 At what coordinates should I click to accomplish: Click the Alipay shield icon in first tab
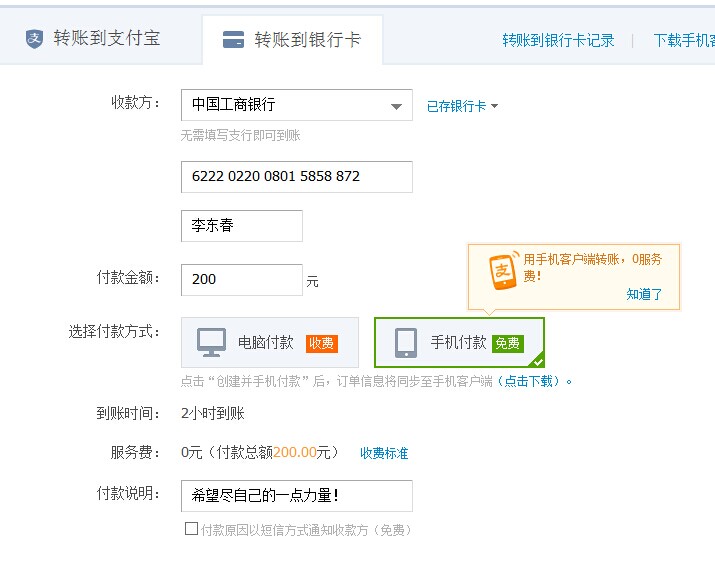click(x=34, y=40)
